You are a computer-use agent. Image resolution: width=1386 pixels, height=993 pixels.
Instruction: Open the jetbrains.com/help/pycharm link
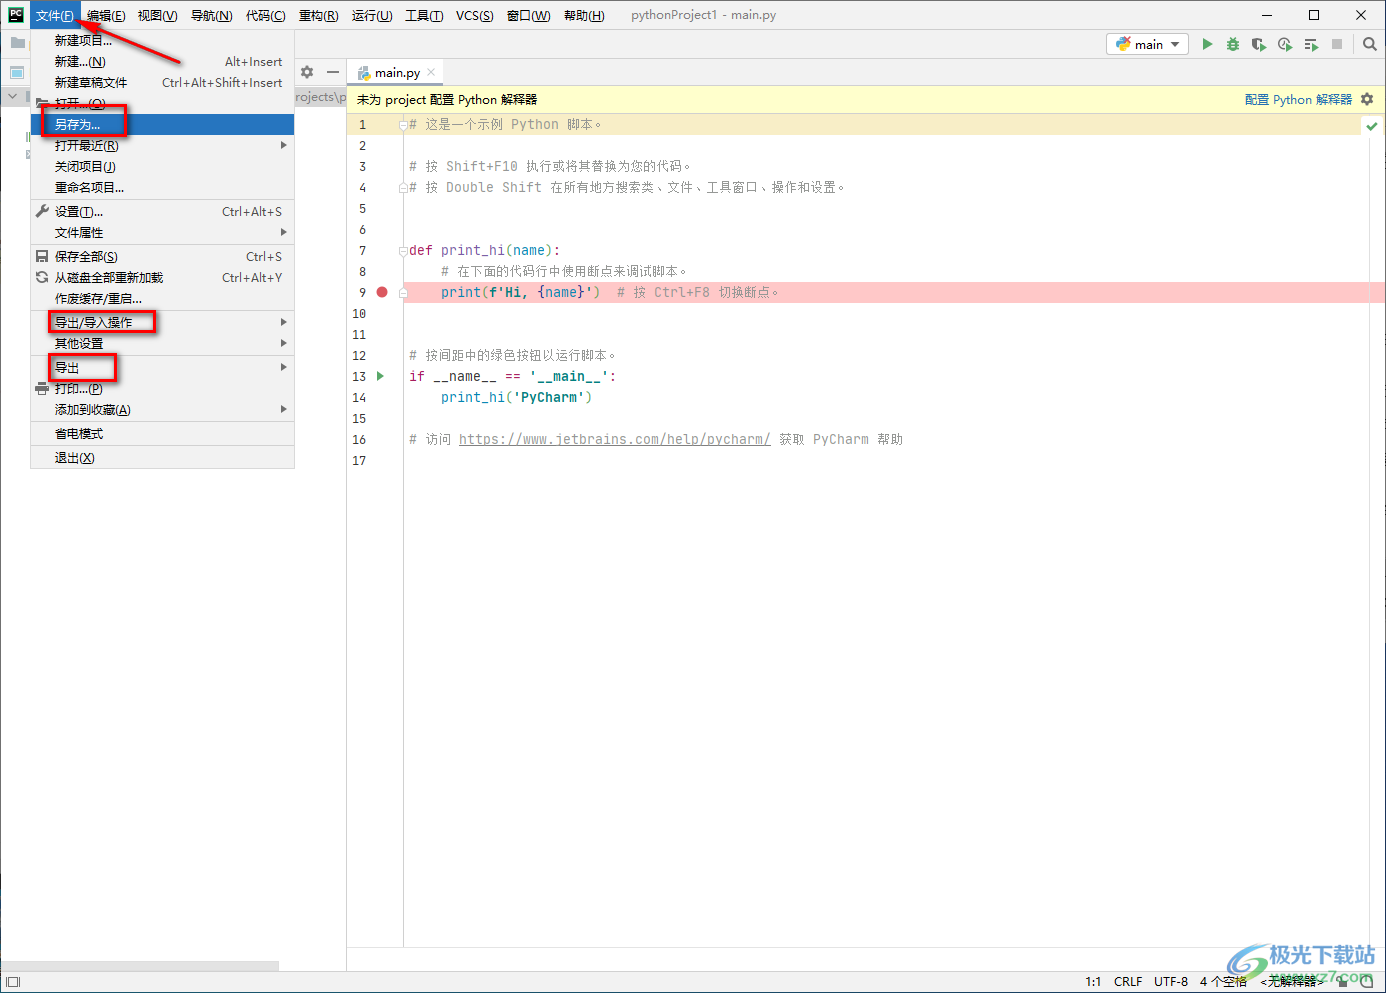[x=614, y=439]
